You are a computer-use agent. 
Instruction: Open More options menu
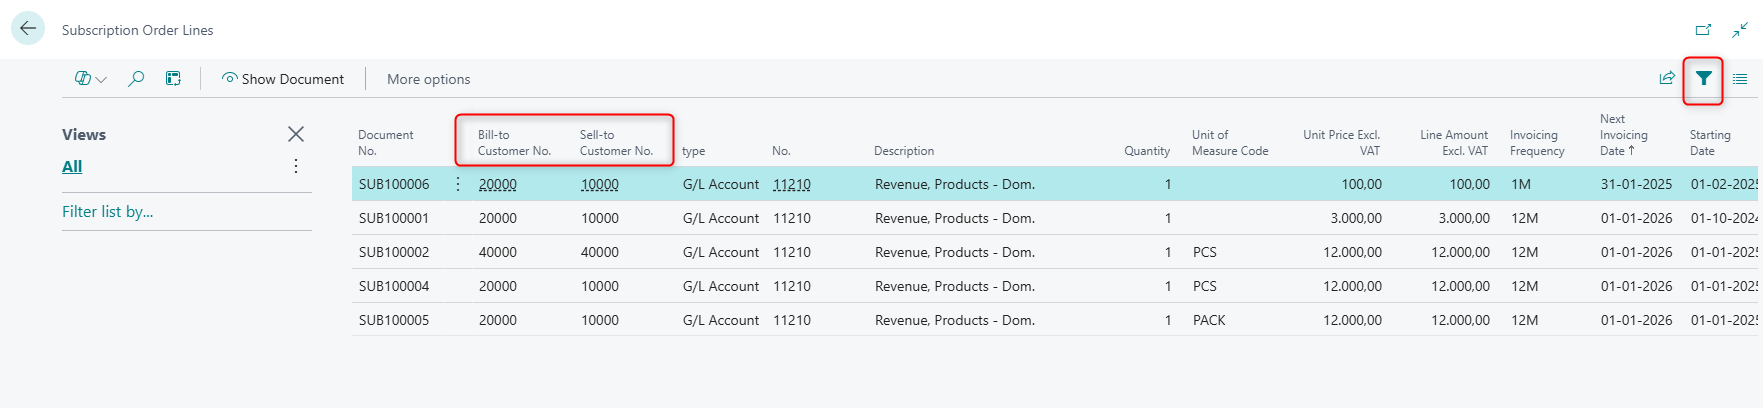[x=428, y=79]
